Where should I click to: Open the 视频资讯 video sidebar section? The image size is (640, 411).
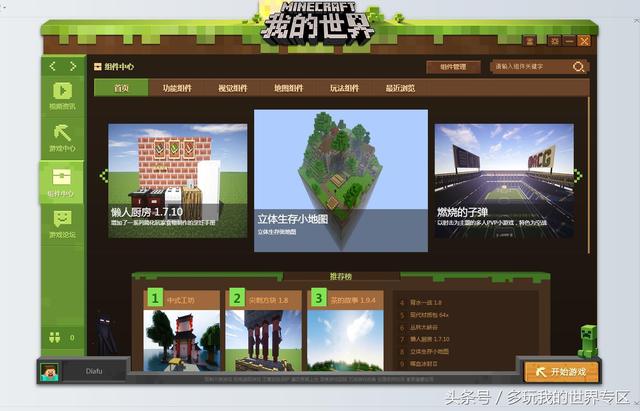(x=62, y=96)
